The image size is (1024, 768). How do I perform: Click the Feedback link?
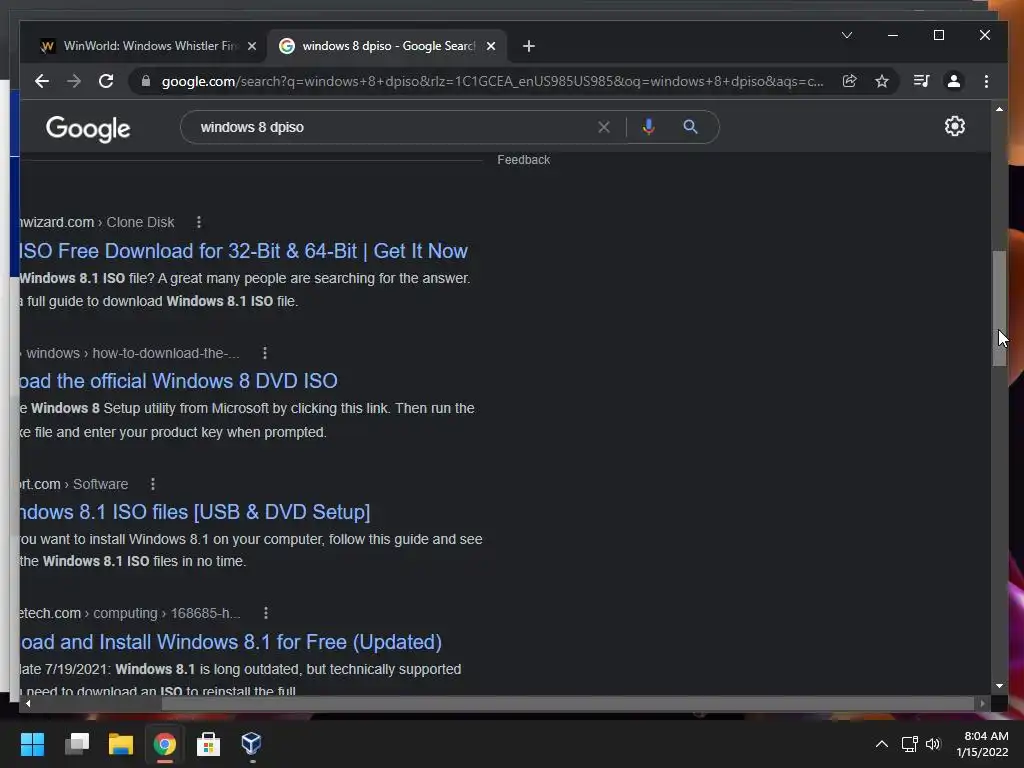coord(524,160)
